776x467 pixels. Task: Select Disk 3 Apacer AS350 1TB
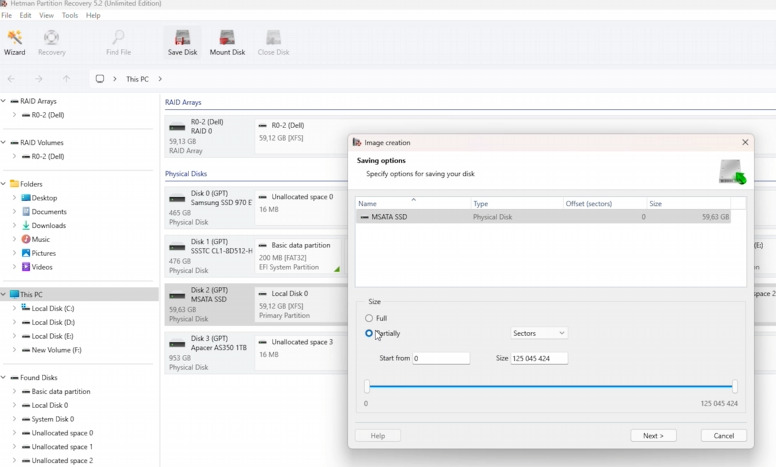[209, 353]
